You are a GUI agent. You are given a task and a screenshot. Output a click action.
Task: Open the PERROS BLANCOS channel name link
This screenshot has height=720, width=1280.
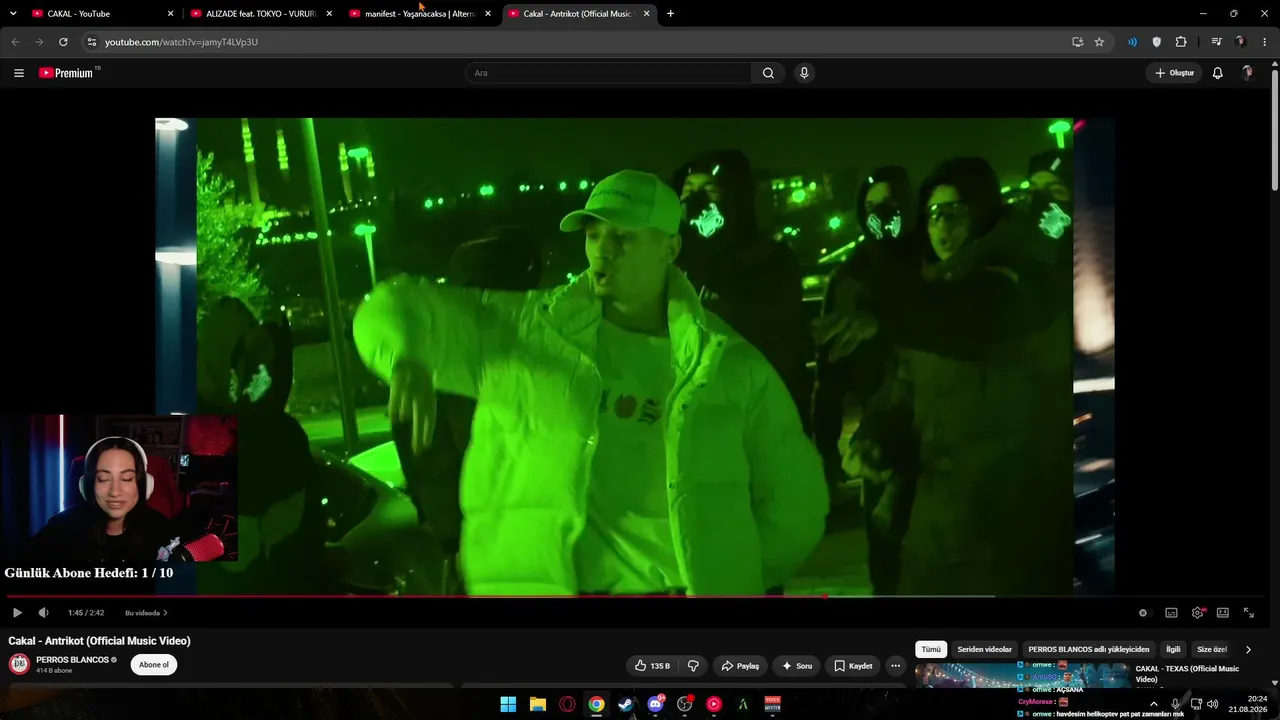(x=72, y=660)
